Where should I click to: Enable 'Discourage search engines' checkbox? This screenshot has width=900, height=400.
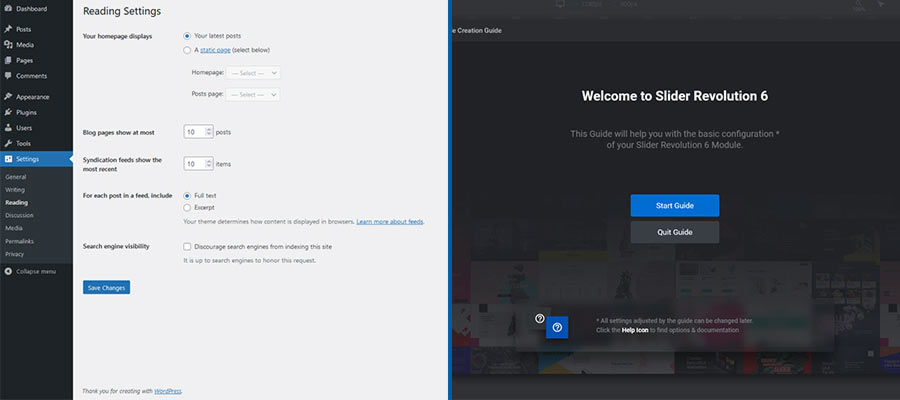[187, 246]
